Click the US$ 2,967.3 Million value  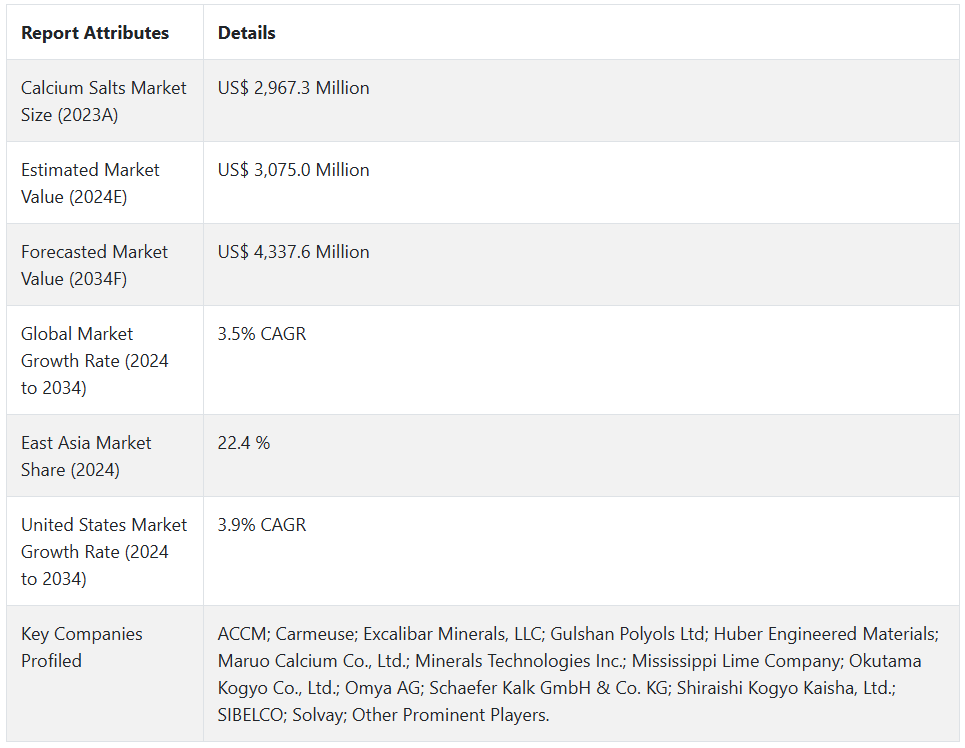[x=294, y=88]
